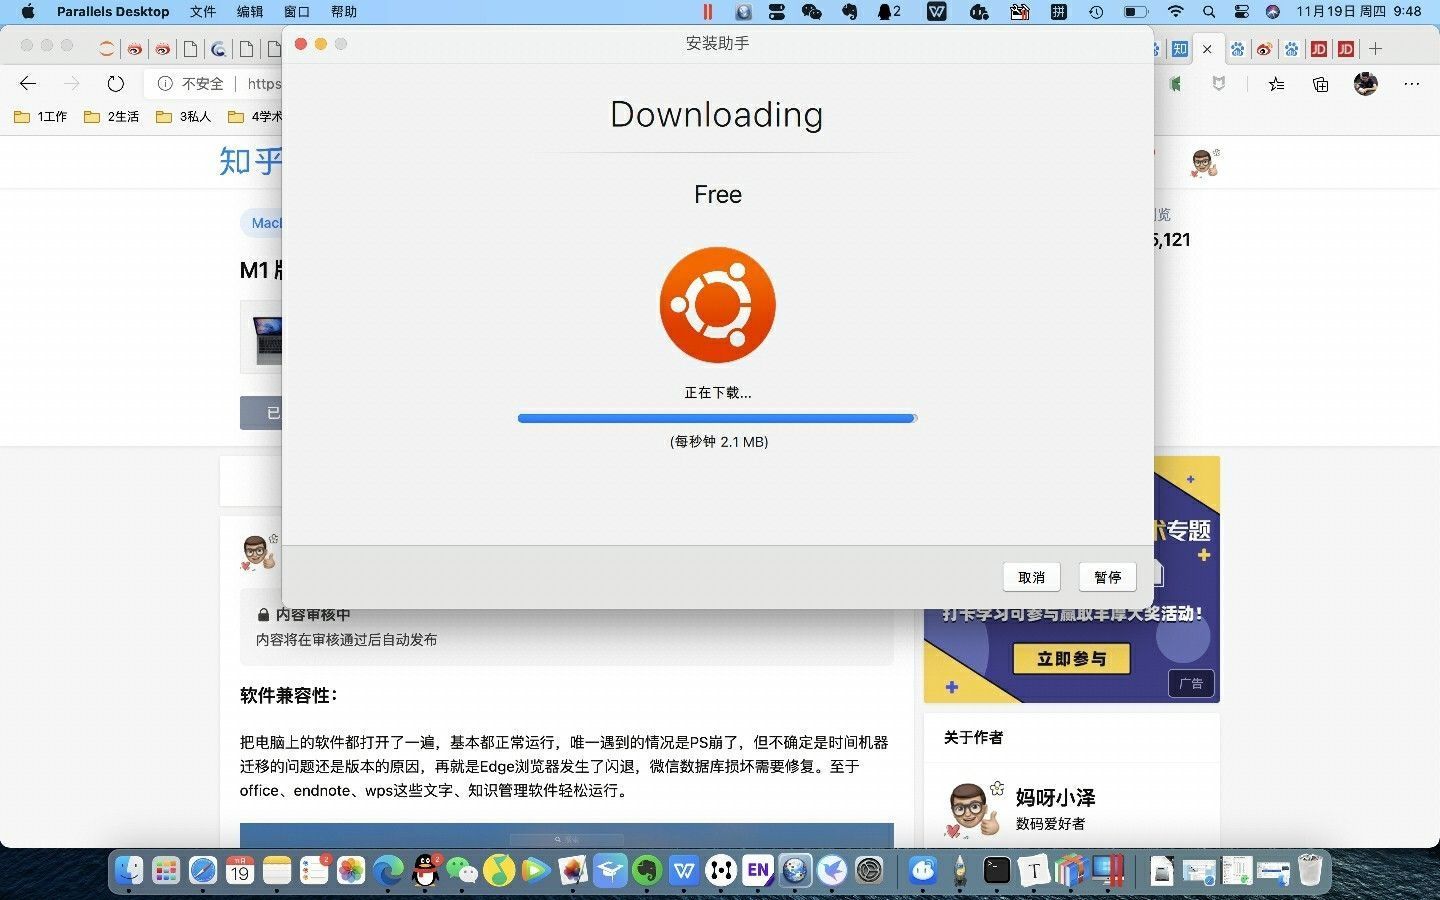Open the 窗口 menu
The height and width of the screenshot is (900, 1440).
(297, 12)
